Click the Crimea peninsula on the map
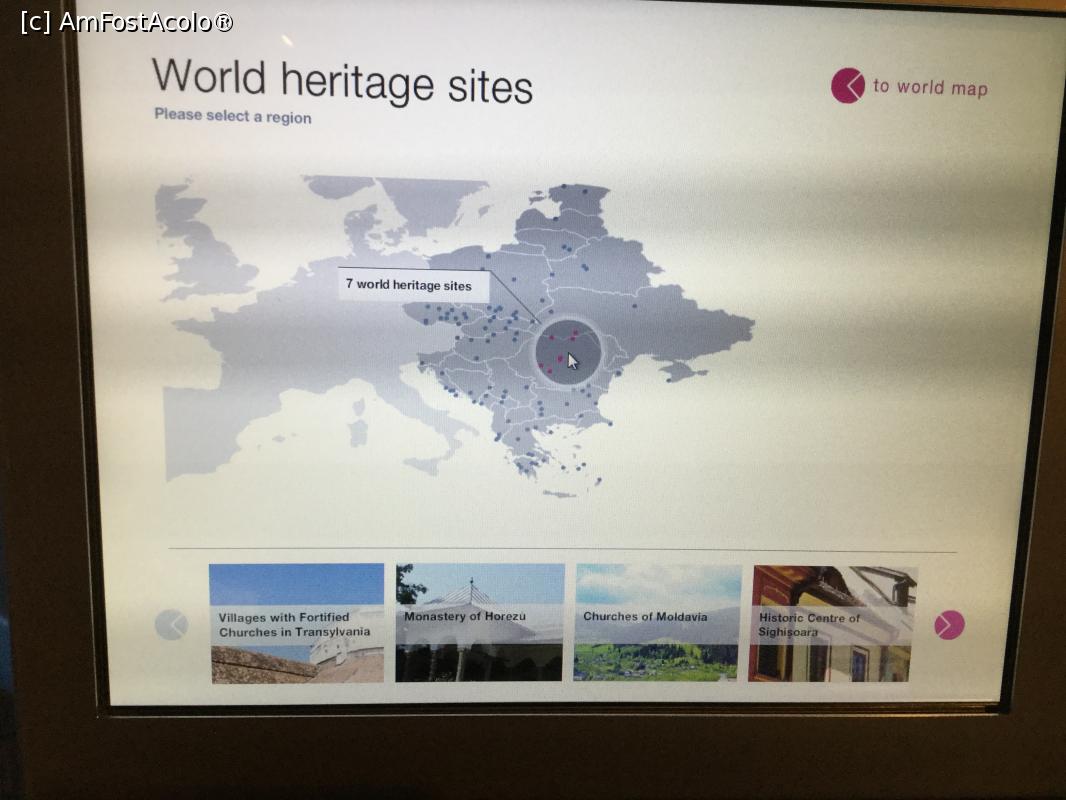 tap(683, 371)
